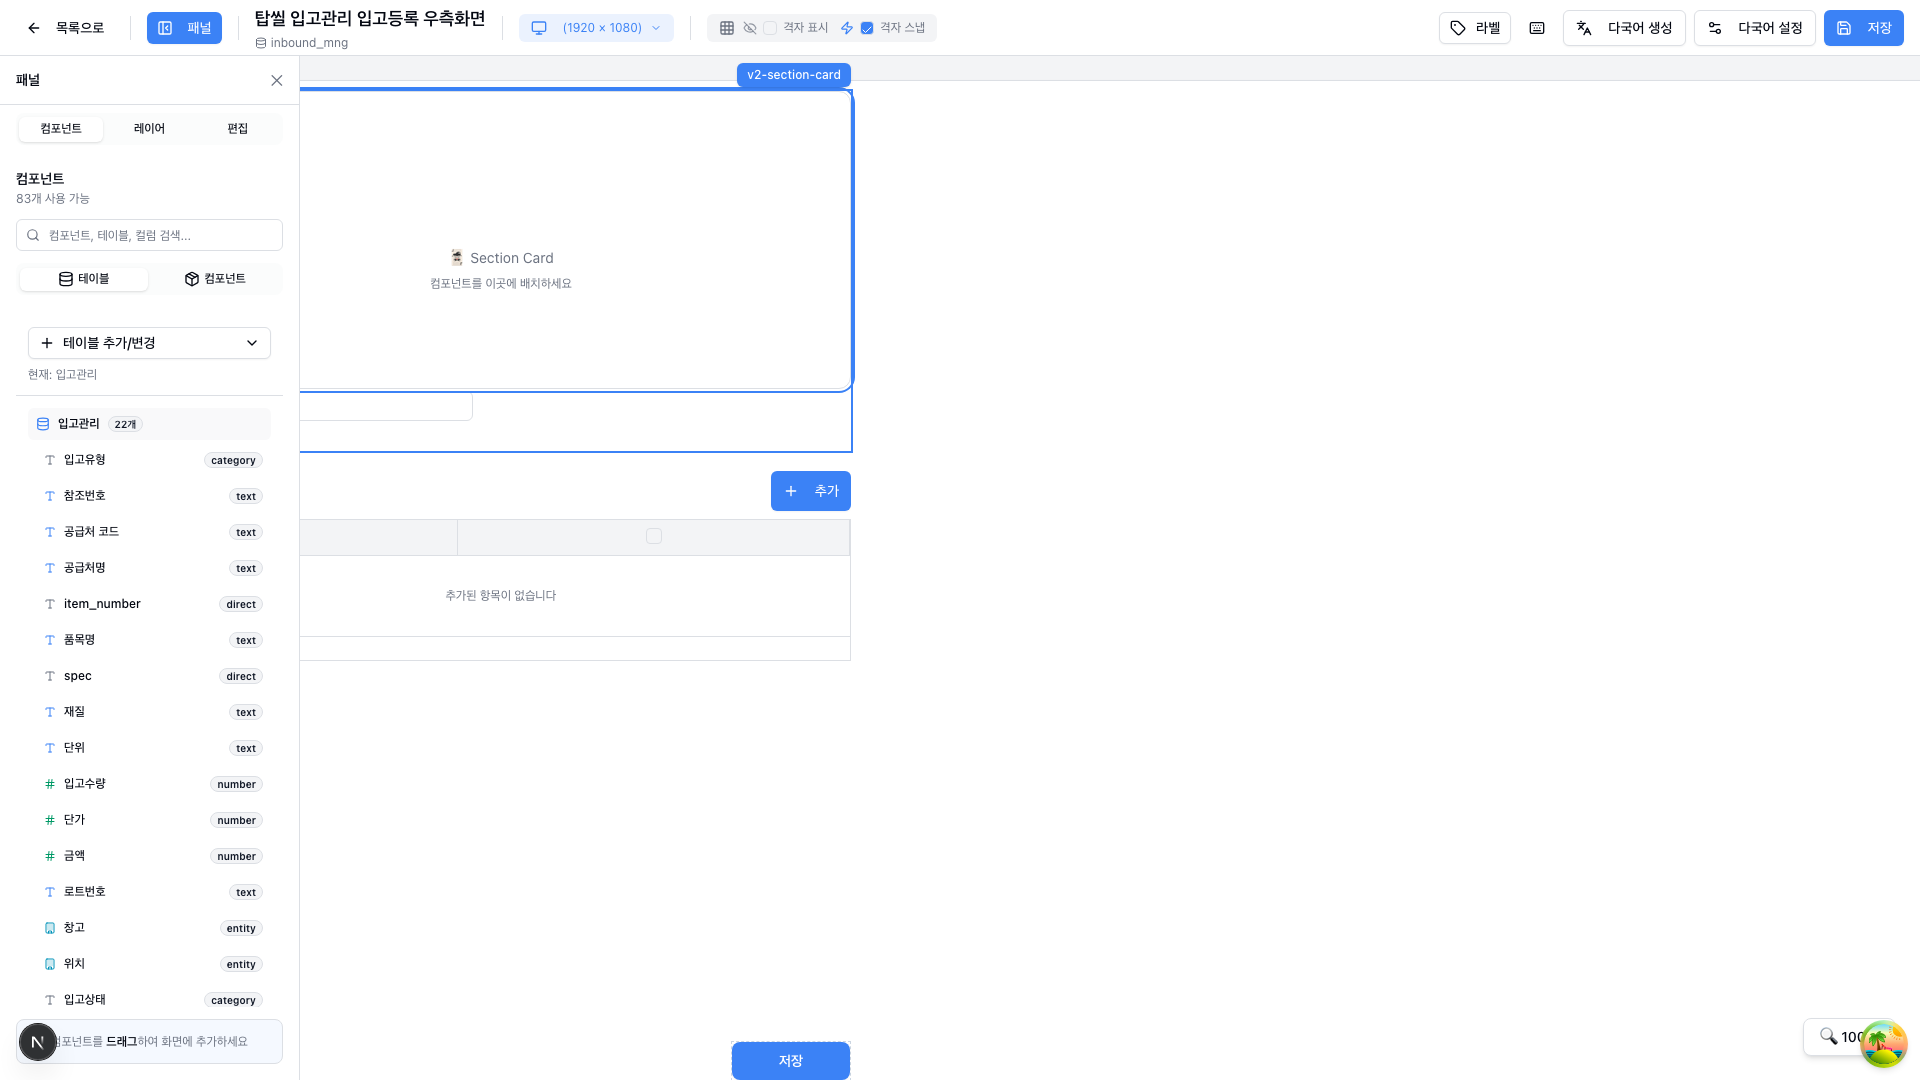The width and height of the screenshot is (1920, 1080).
Task: Click the 다국어 생성 translate button
Action: tap(1624, 28)
